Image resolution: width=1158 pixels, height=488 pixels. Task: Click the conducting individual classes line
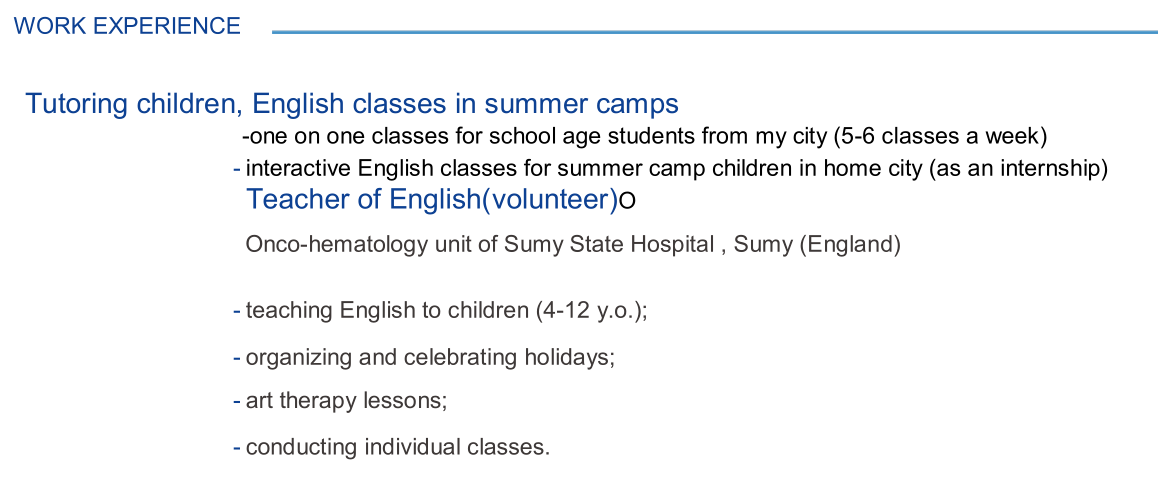398,447
